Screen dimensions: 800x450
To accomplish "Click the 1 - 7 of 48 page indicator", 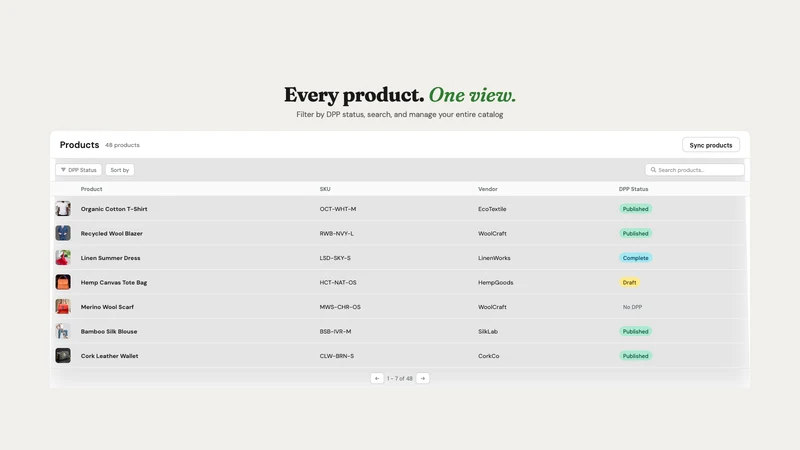I will pos(399,379).
